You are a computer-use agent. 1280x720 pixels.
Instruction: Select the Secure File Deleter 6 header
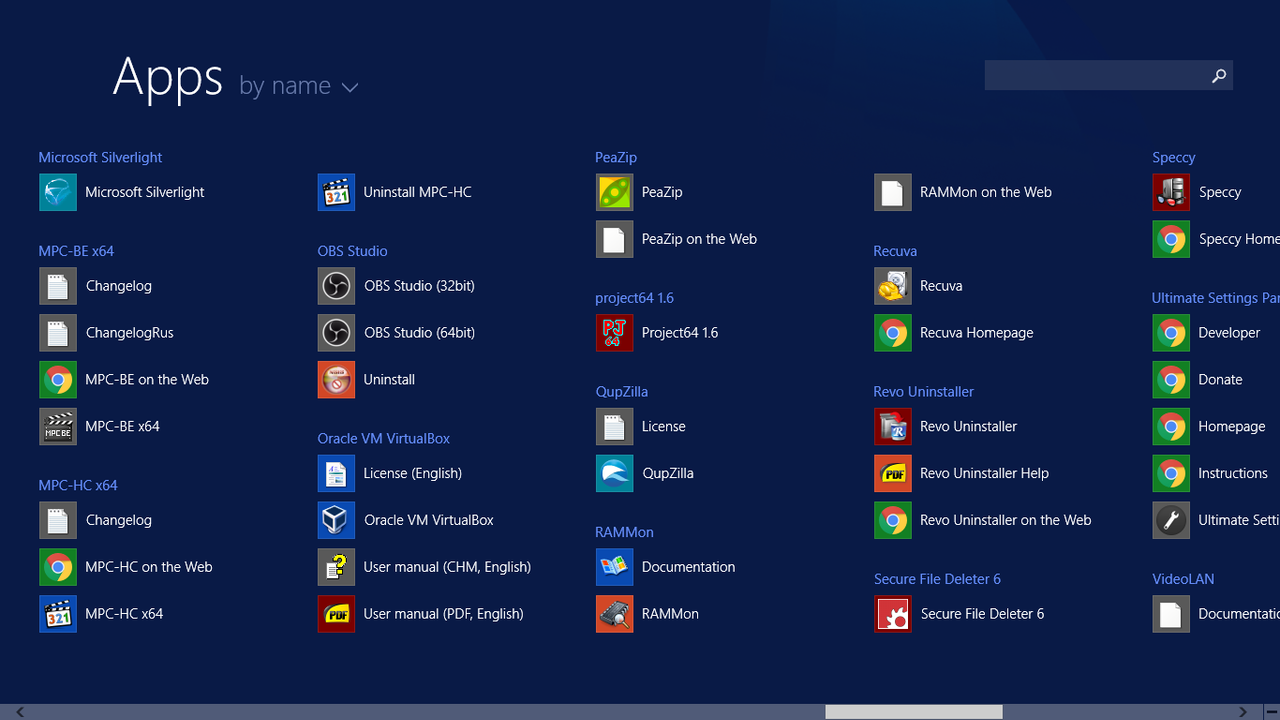tap(937, 579)
